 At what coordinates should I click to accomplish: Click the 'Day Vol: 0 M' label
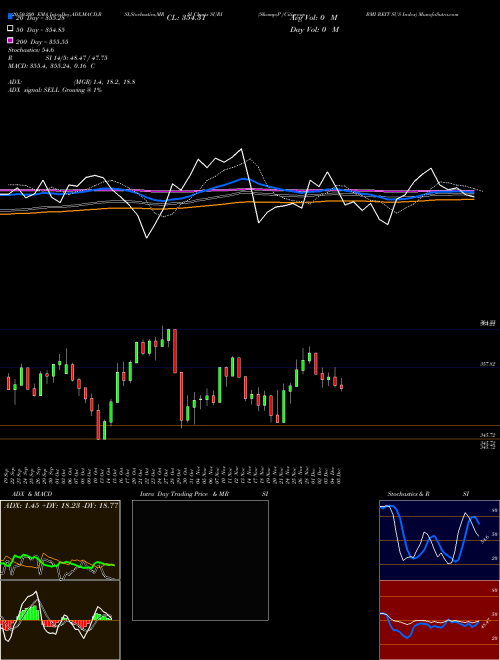314,29
